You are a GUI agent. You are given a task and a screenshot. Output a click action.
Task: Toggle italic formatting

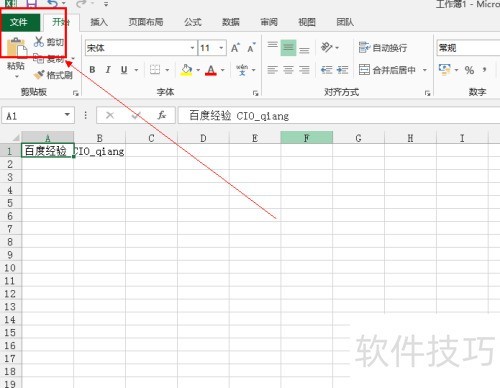coord(108,70)
